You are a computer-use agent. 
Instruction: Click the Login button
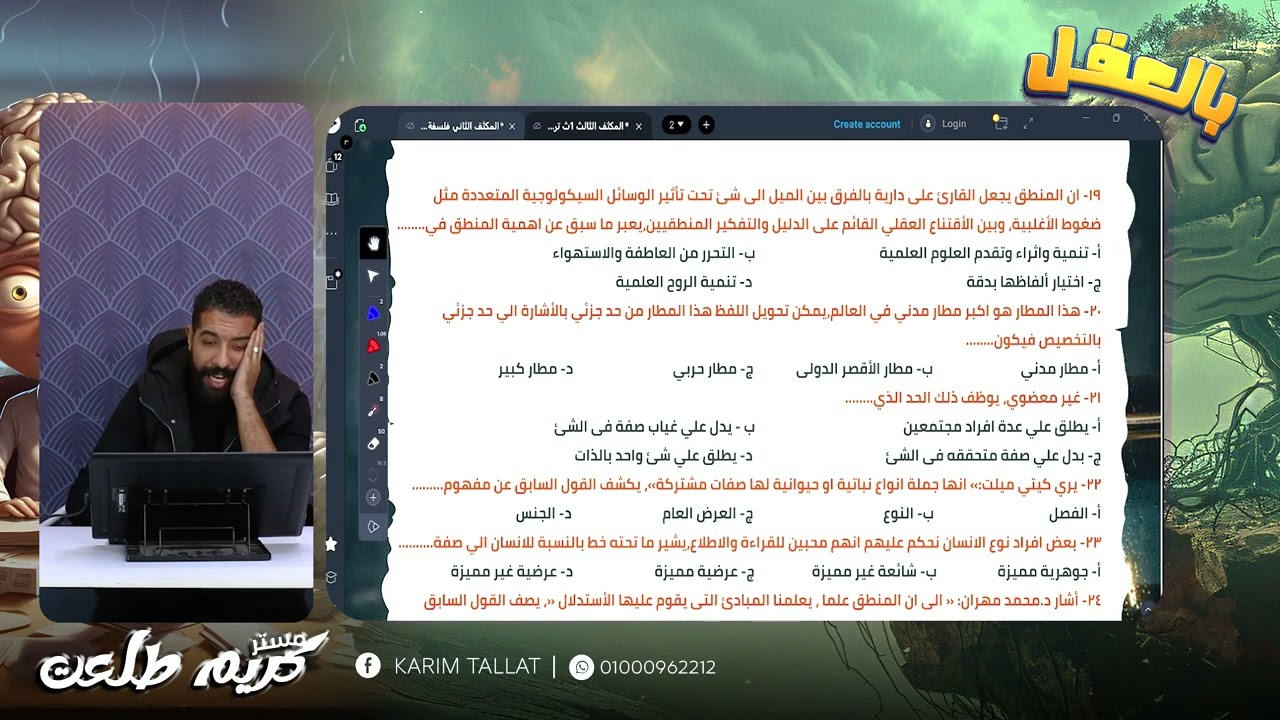[954, 124]
